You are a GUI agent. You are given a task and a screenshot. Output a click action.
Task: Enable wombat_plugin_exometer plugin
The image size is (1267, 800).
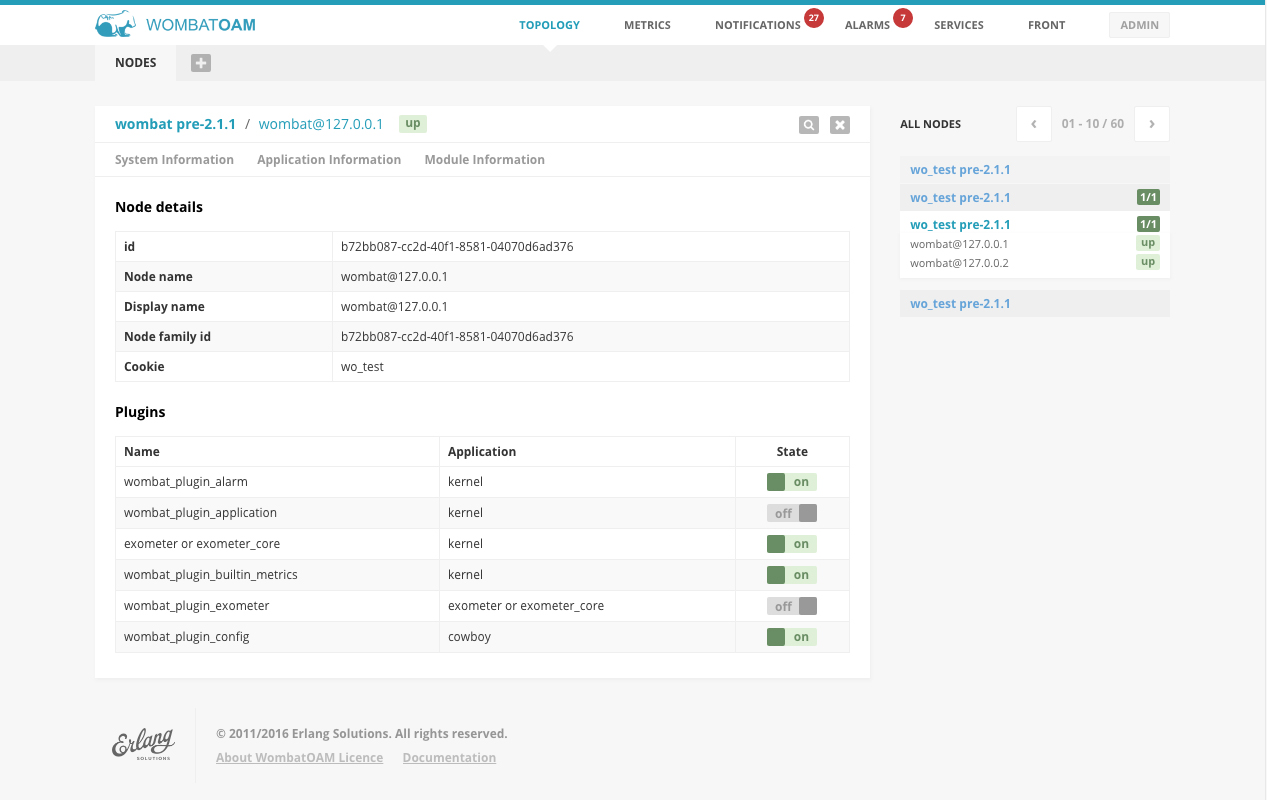(x=792, y=606)
